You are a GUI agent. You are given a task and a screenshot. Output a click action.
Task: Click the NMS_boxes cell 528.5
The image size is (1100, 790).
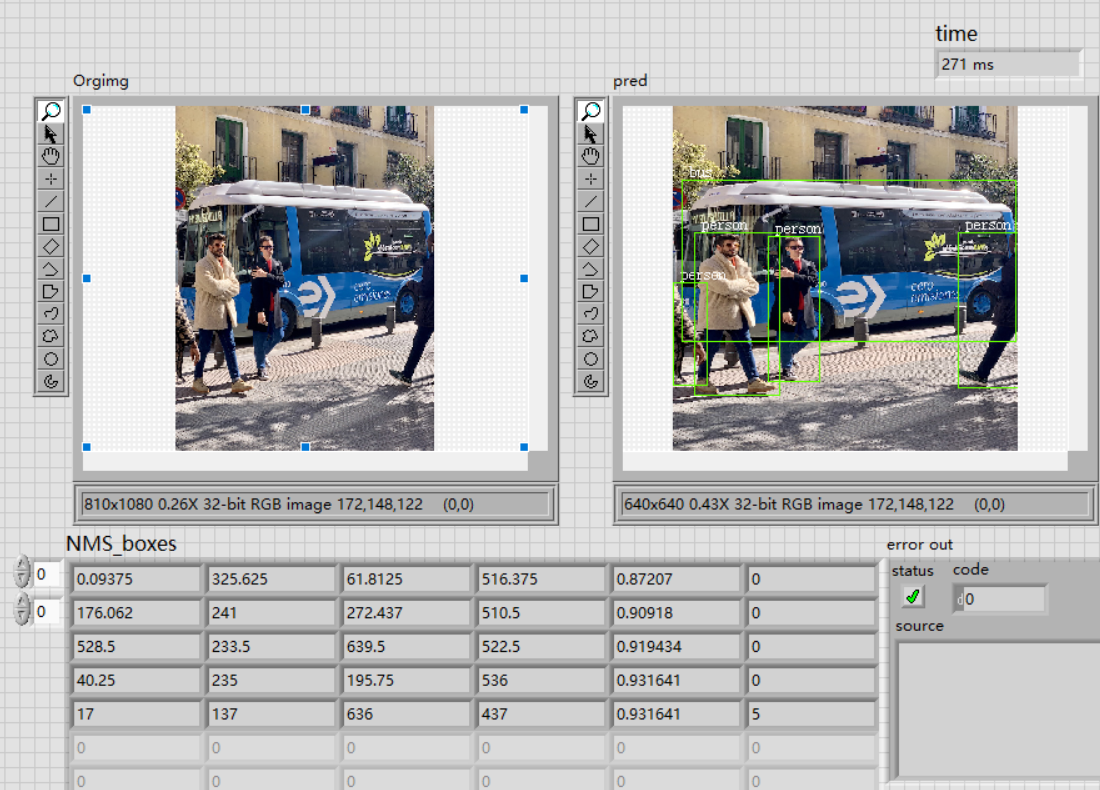136,647
